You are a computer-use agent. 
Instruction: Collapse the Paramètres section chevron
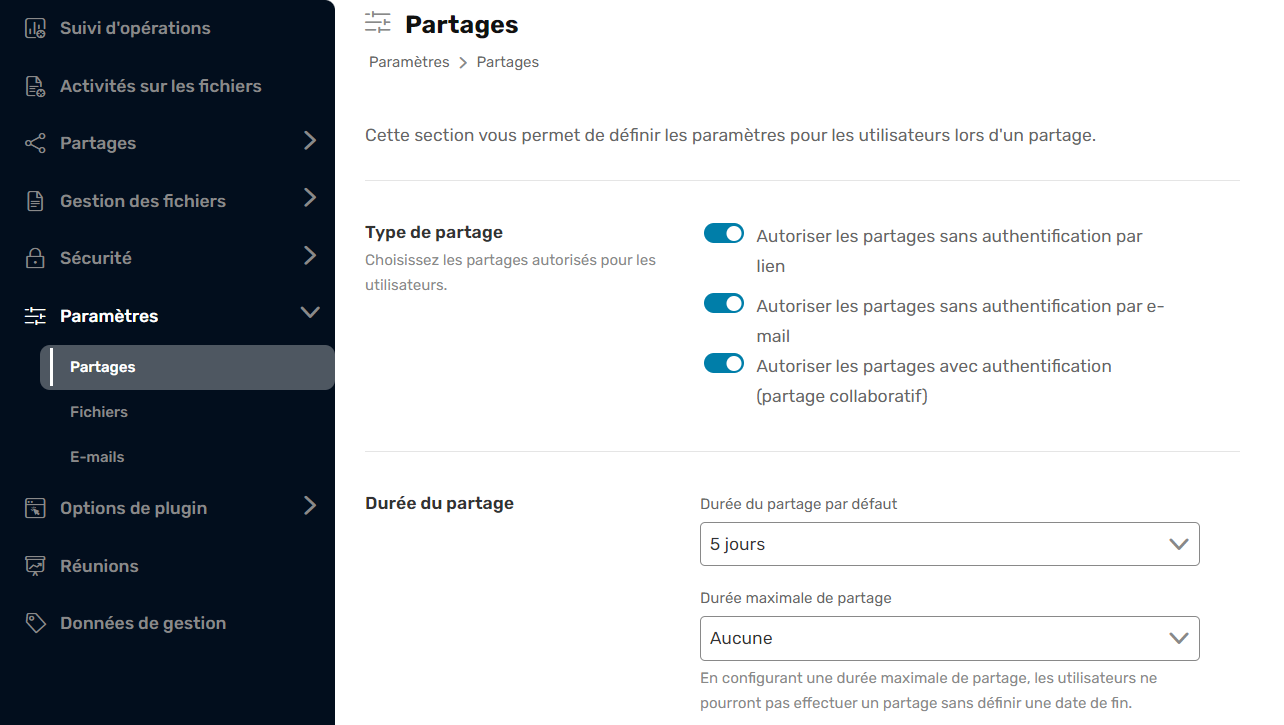310,313
